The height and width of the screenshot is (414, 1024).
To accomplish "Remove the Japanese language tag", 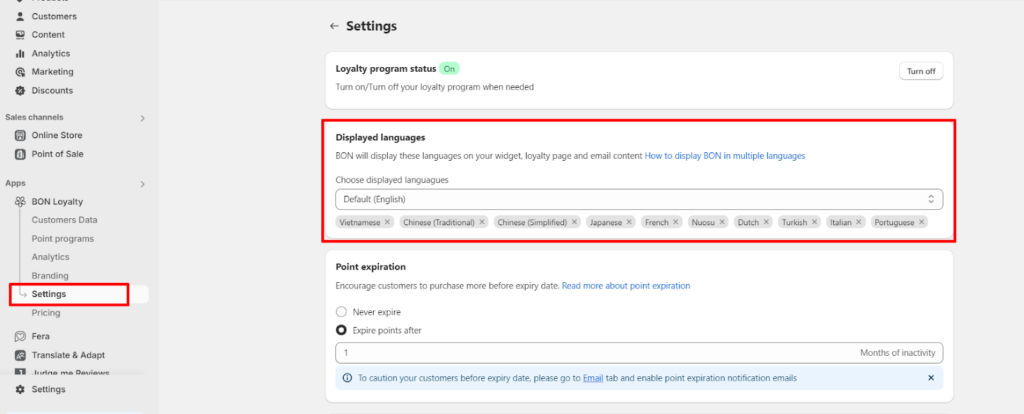I will [x=630, y=222].
